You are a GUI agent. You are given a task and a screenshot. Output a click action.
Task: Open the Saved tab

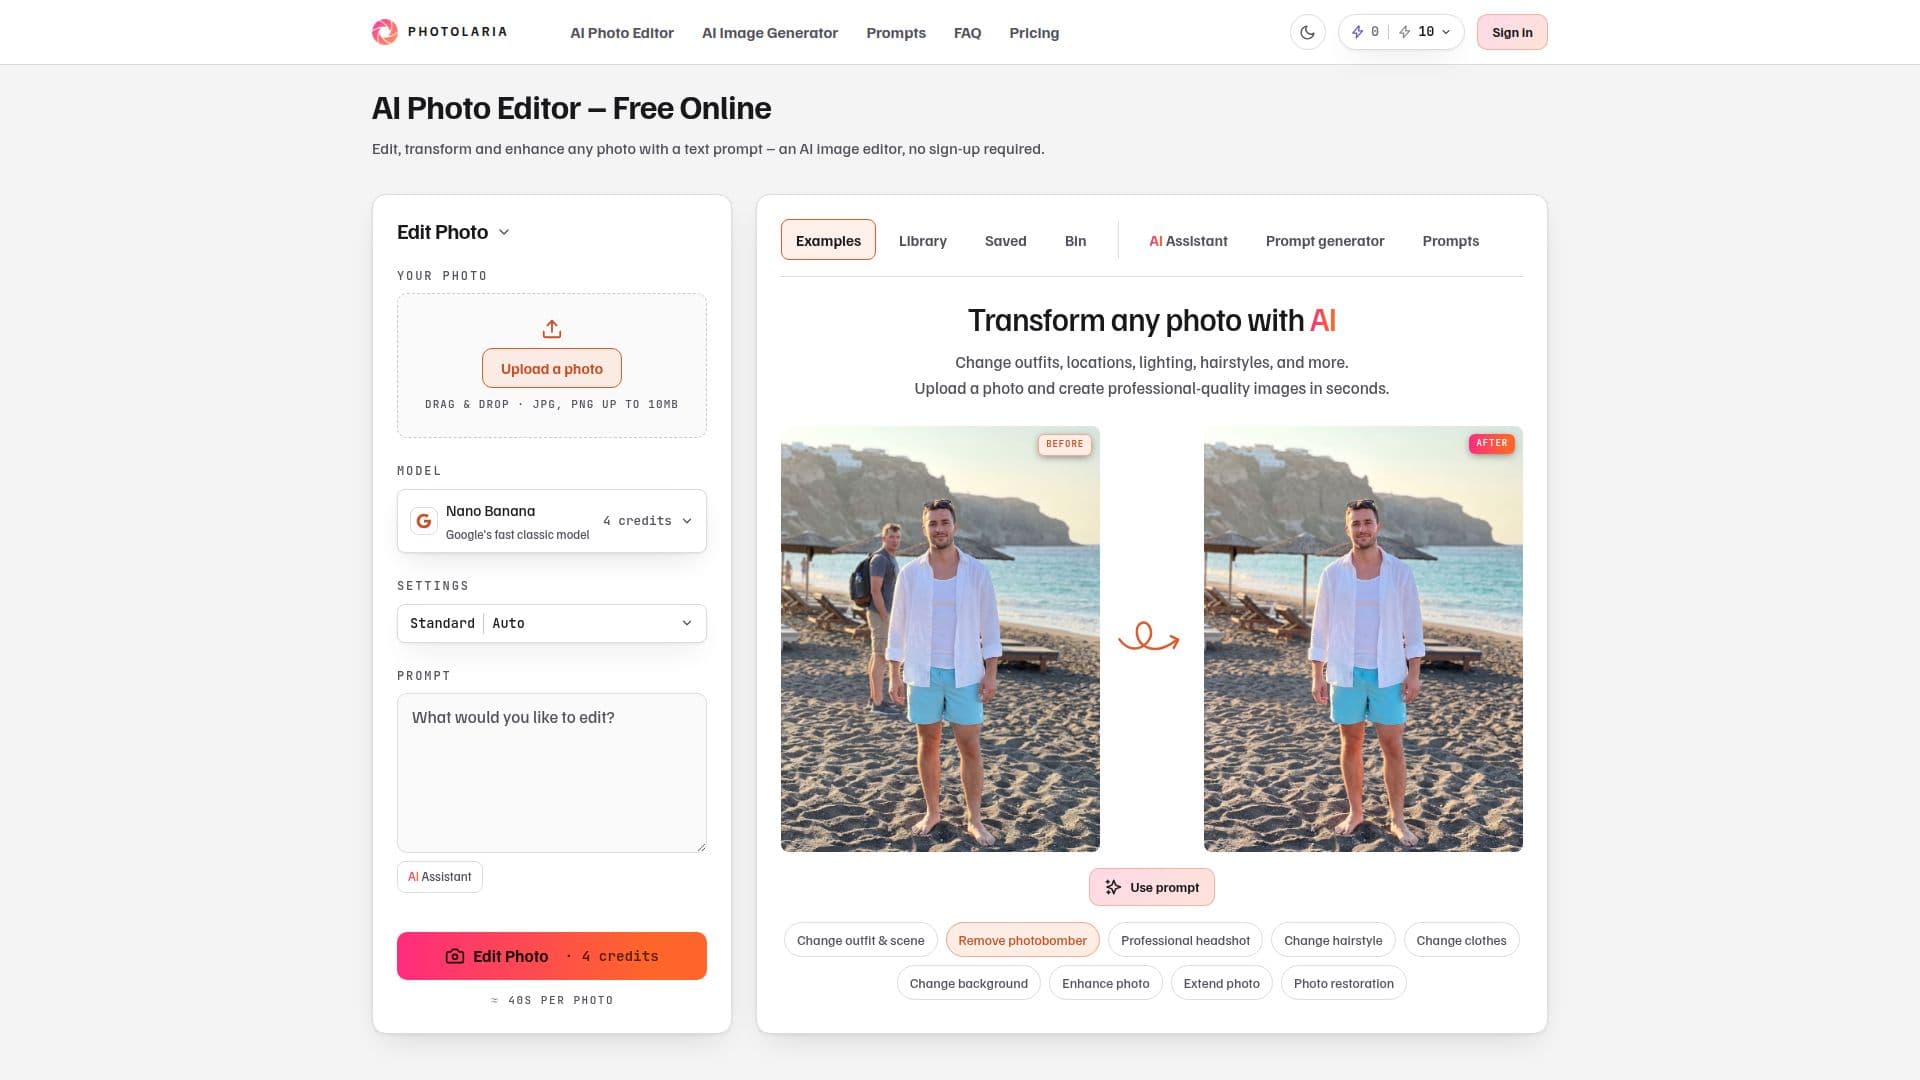pyautogui.click(x=1005, y=241)
